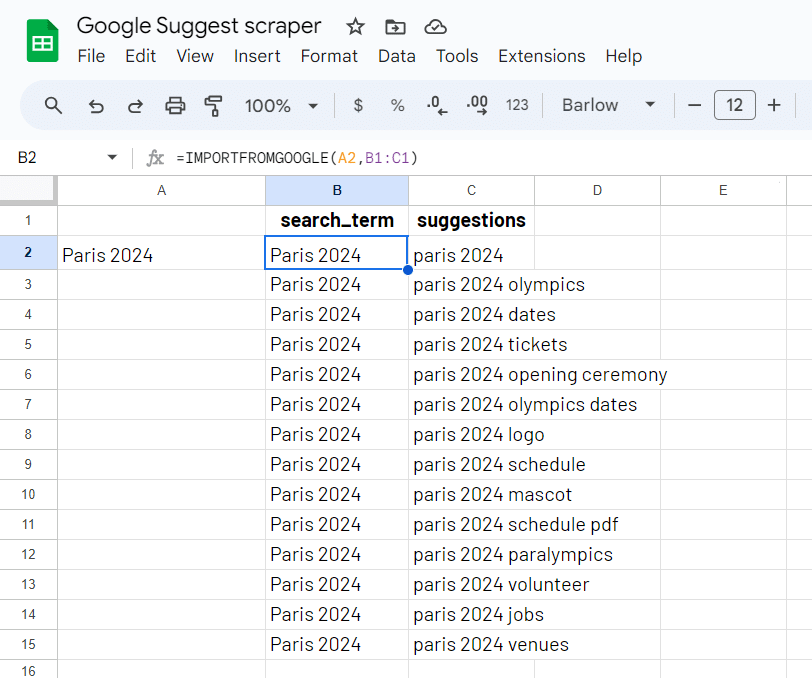Undo the last action

pyautogui.click(x=96, y=105)
